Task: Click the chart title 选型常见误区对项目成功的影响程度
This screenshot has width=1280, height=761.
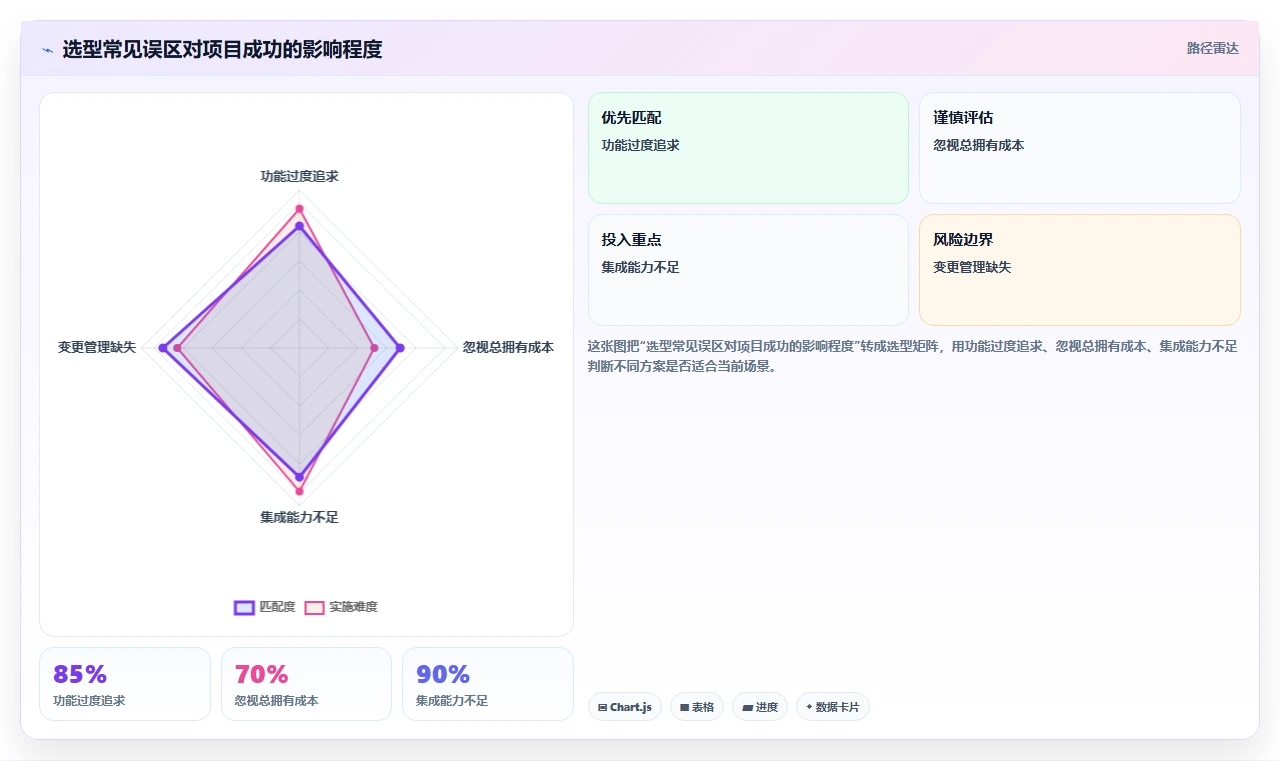Action: click(222, 49)
